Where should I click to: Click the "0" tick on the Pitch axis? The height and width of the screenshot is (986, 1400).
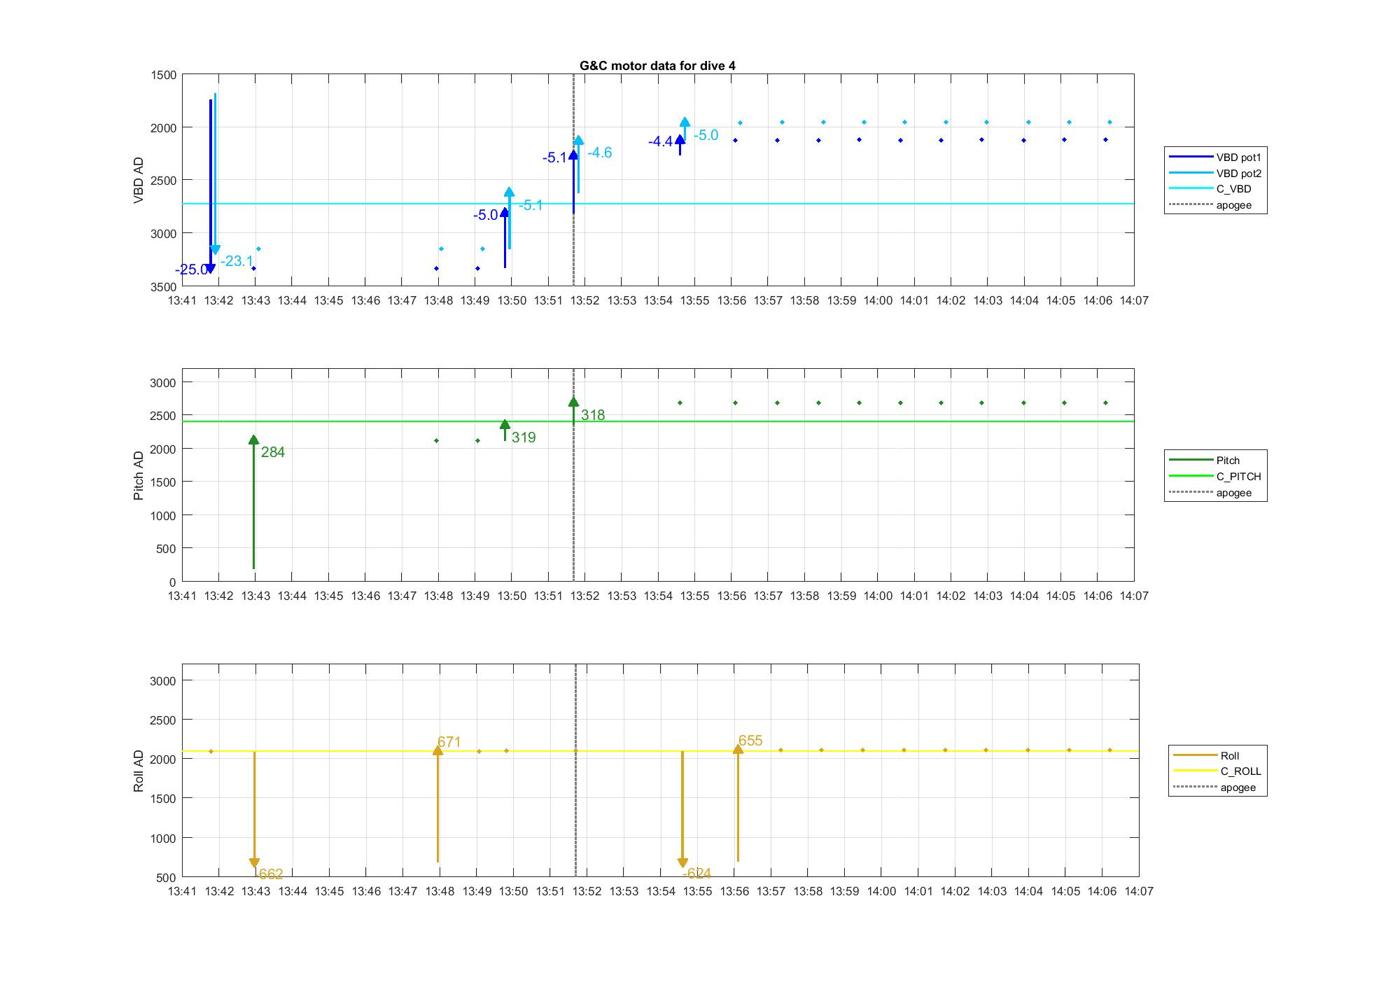[x=173, y=582]
